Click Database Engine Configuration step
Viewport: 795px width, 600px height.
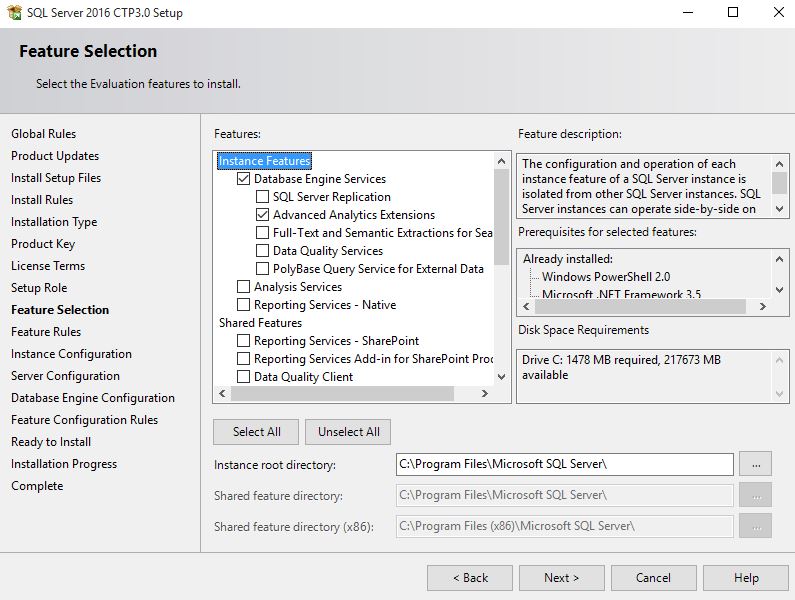tap(93, 398)
